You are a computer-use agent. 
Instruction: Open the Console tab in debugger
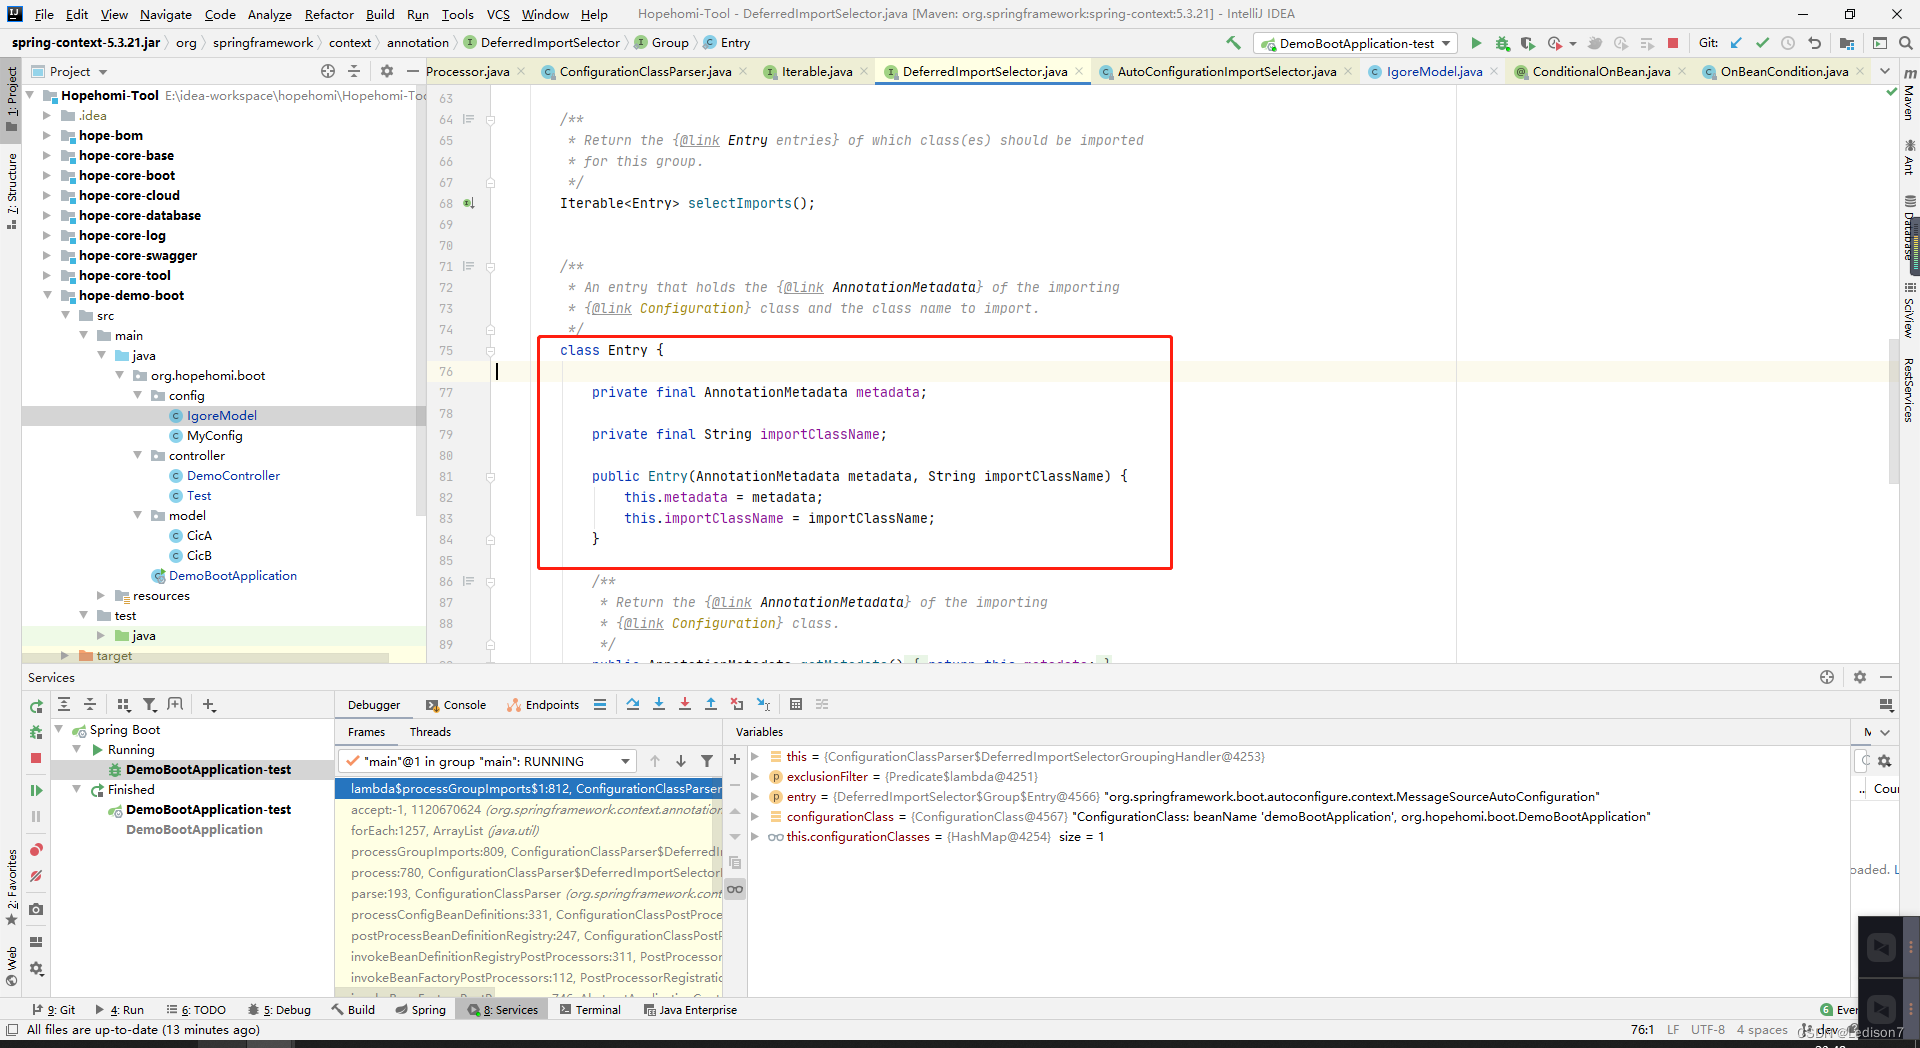[x=456, y=705]
